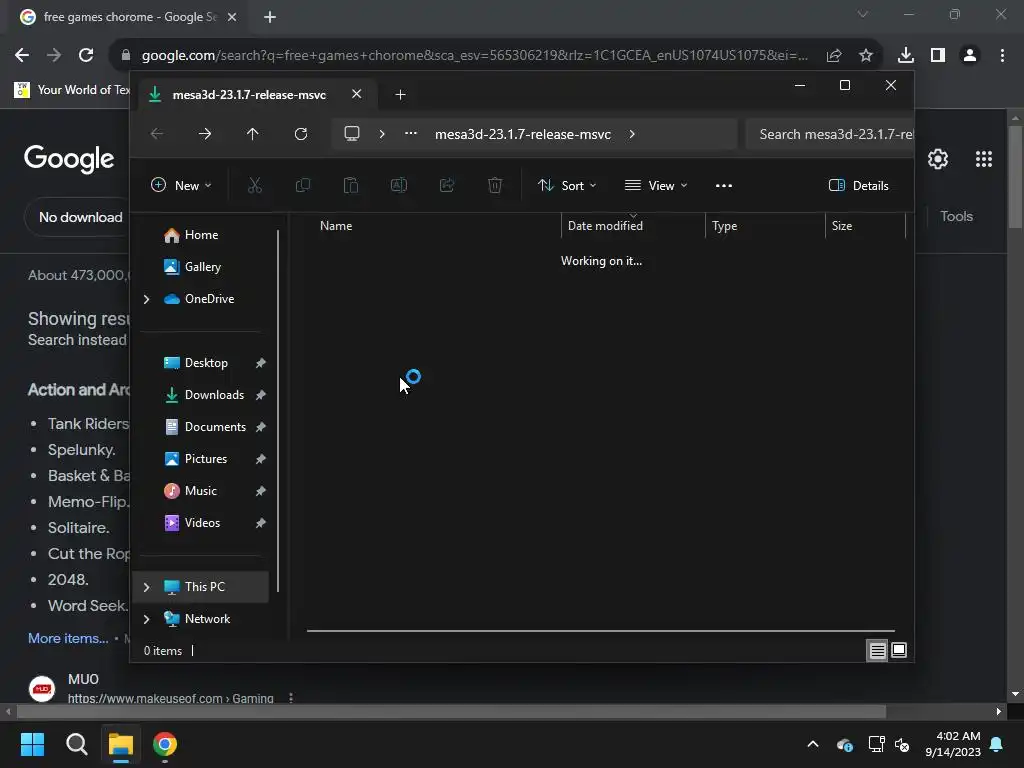The image size is (1024, 768).
Task: Unpin Videos from Quick access
Action: pos(261,523)
